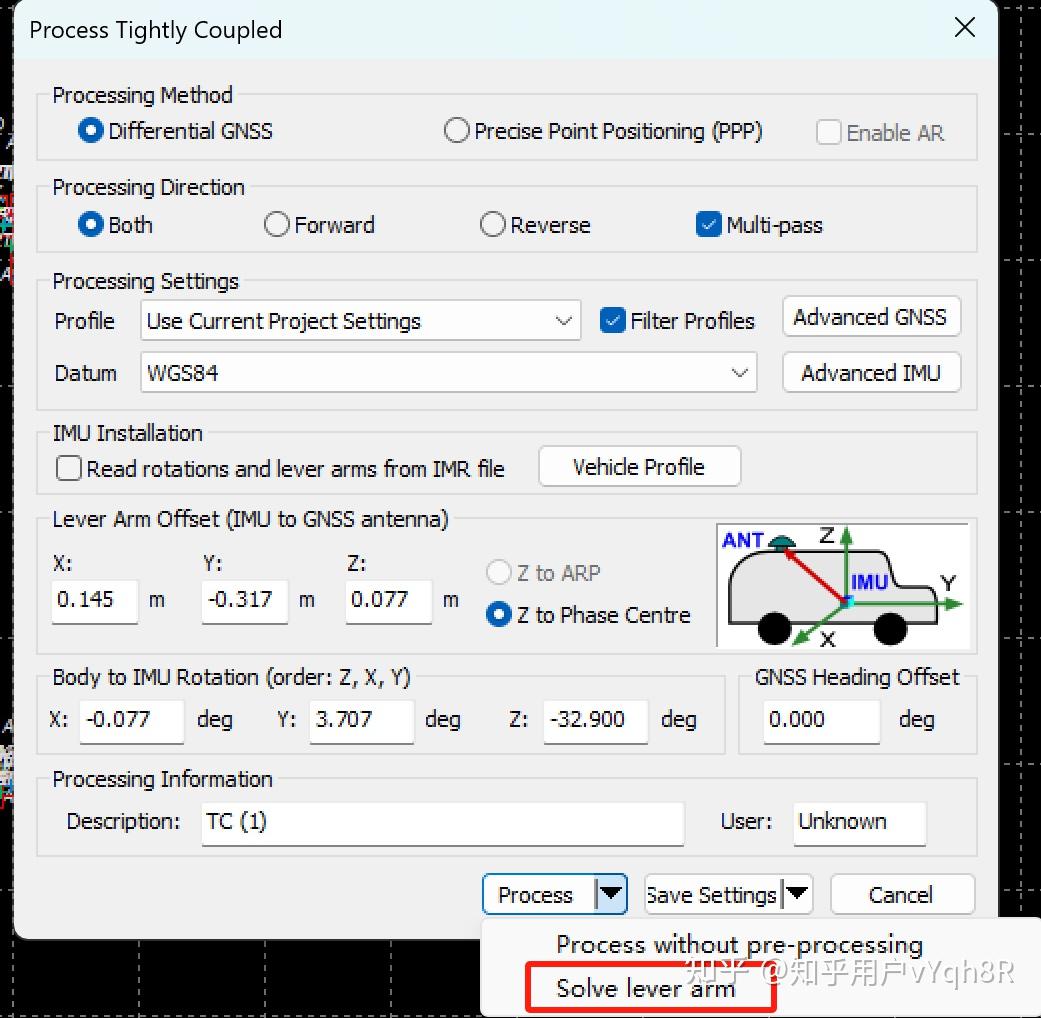Enable reading rotations from IMR file

pos(68,468)
